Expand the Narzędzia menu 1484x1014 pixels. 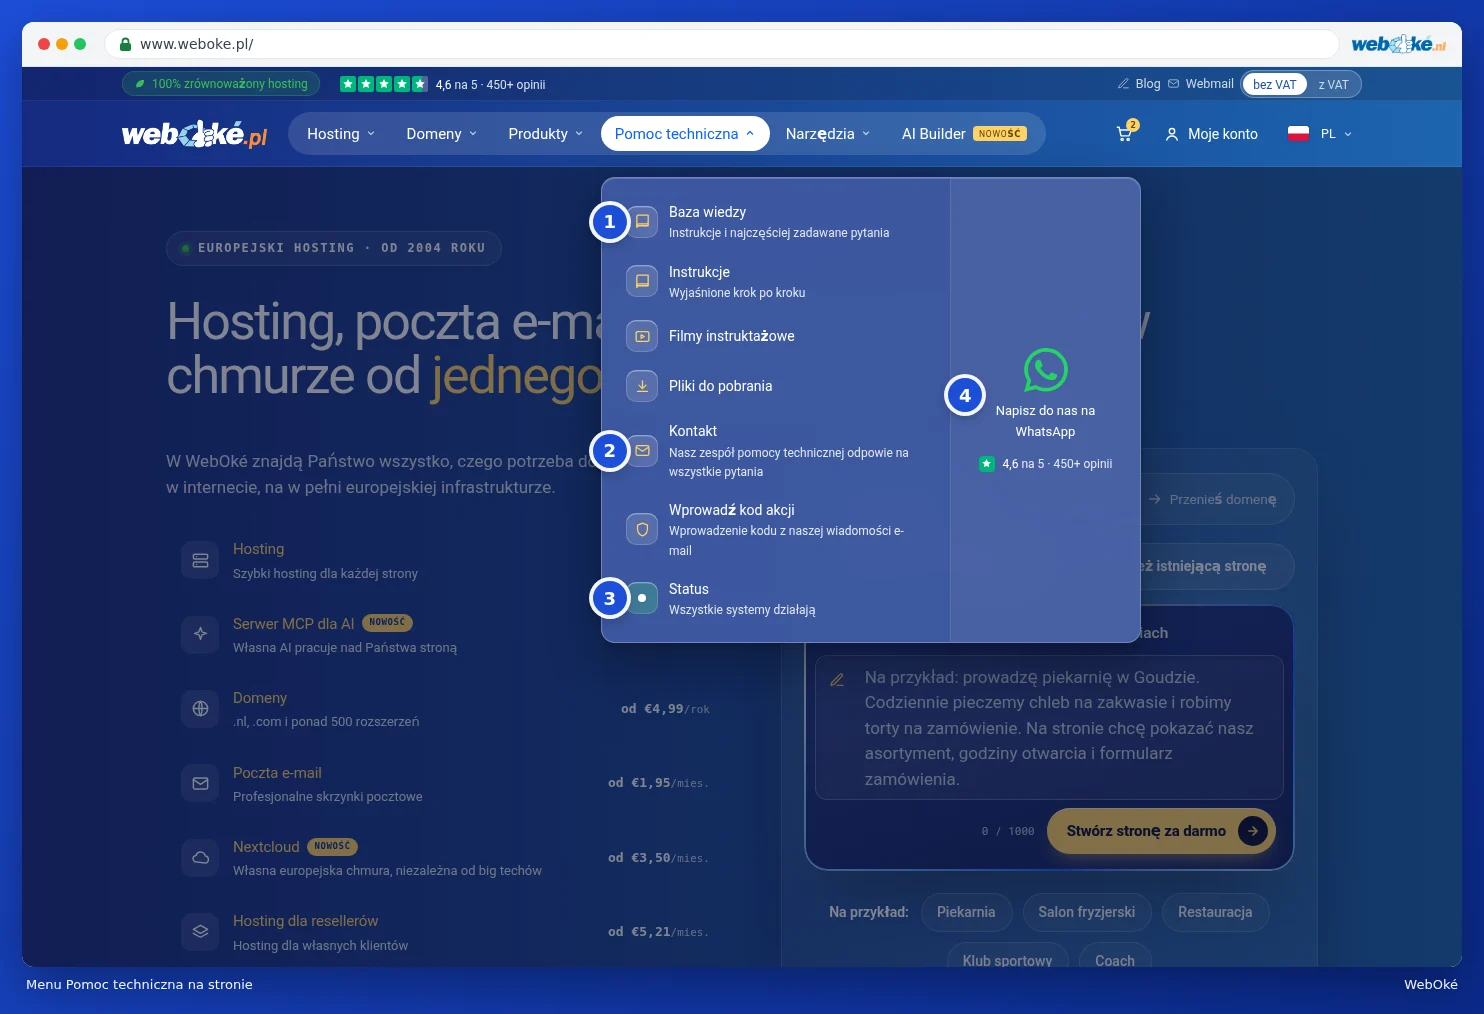coord(828,134)
